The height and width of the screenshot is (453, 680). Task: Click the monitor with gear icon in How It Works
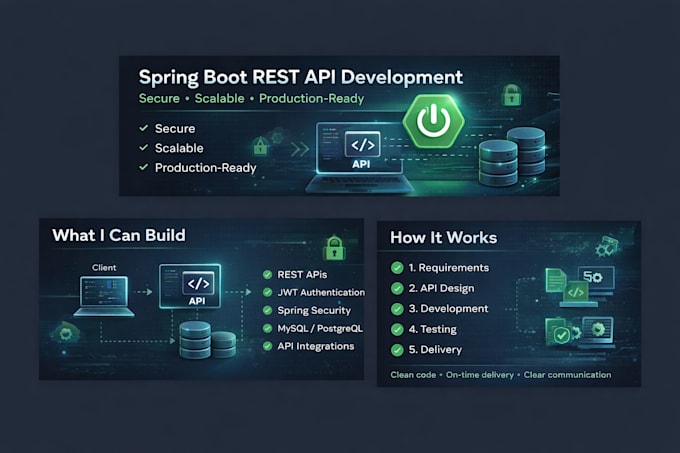click(596, 280)
